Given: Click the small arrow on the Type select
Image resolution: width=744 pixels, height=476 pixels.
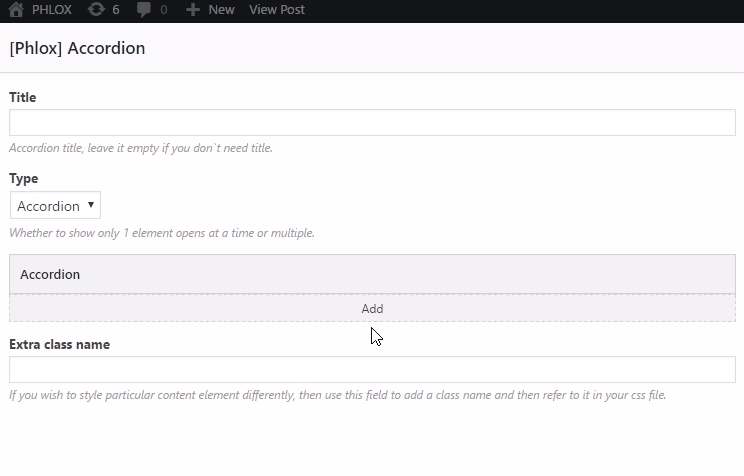Looking at the screenshot, I should pyautogui.click(x=91, y=205).
